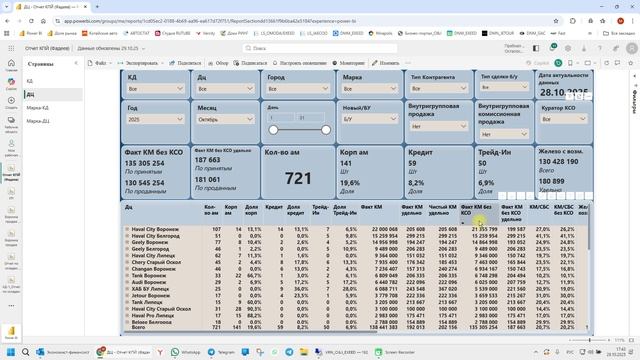Open the Дц slicer dropdown
The image size is (640, 360).
click(x=225, y=89)
